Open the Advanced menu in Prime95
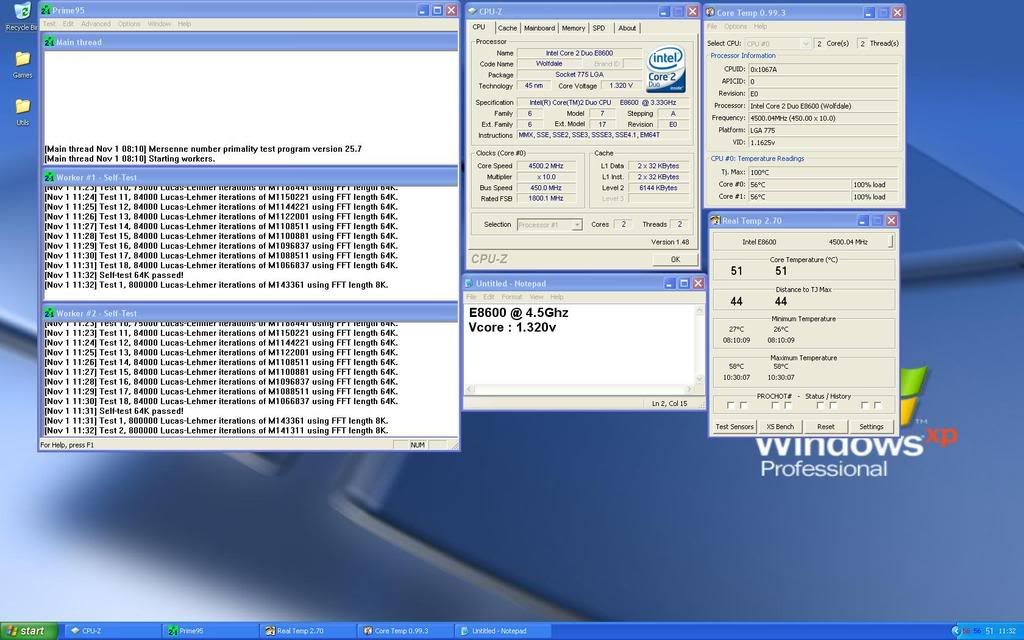This screenshot has height=640, width=1024. [96, 24]
